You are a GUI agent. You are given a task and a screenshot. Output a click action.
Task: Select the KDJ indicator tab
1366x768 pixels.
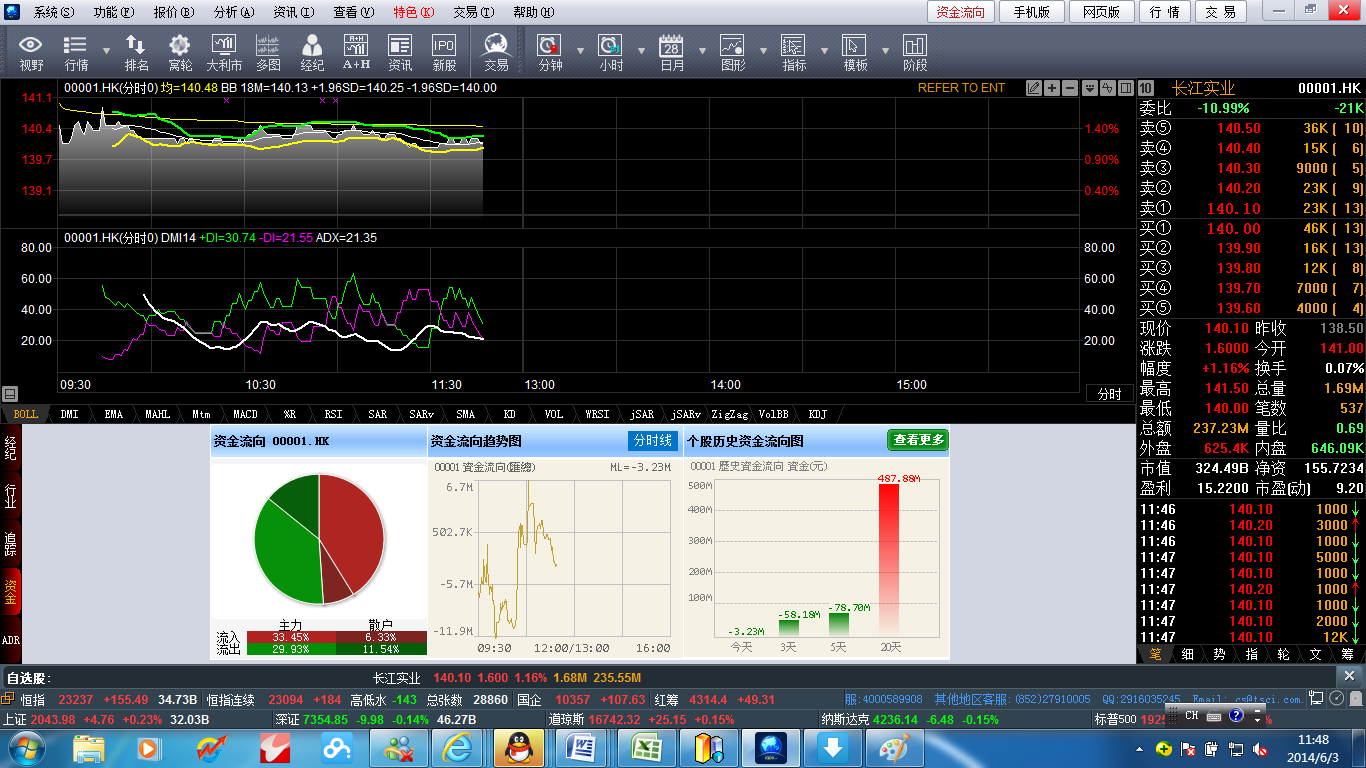click(x=817, y=414)
